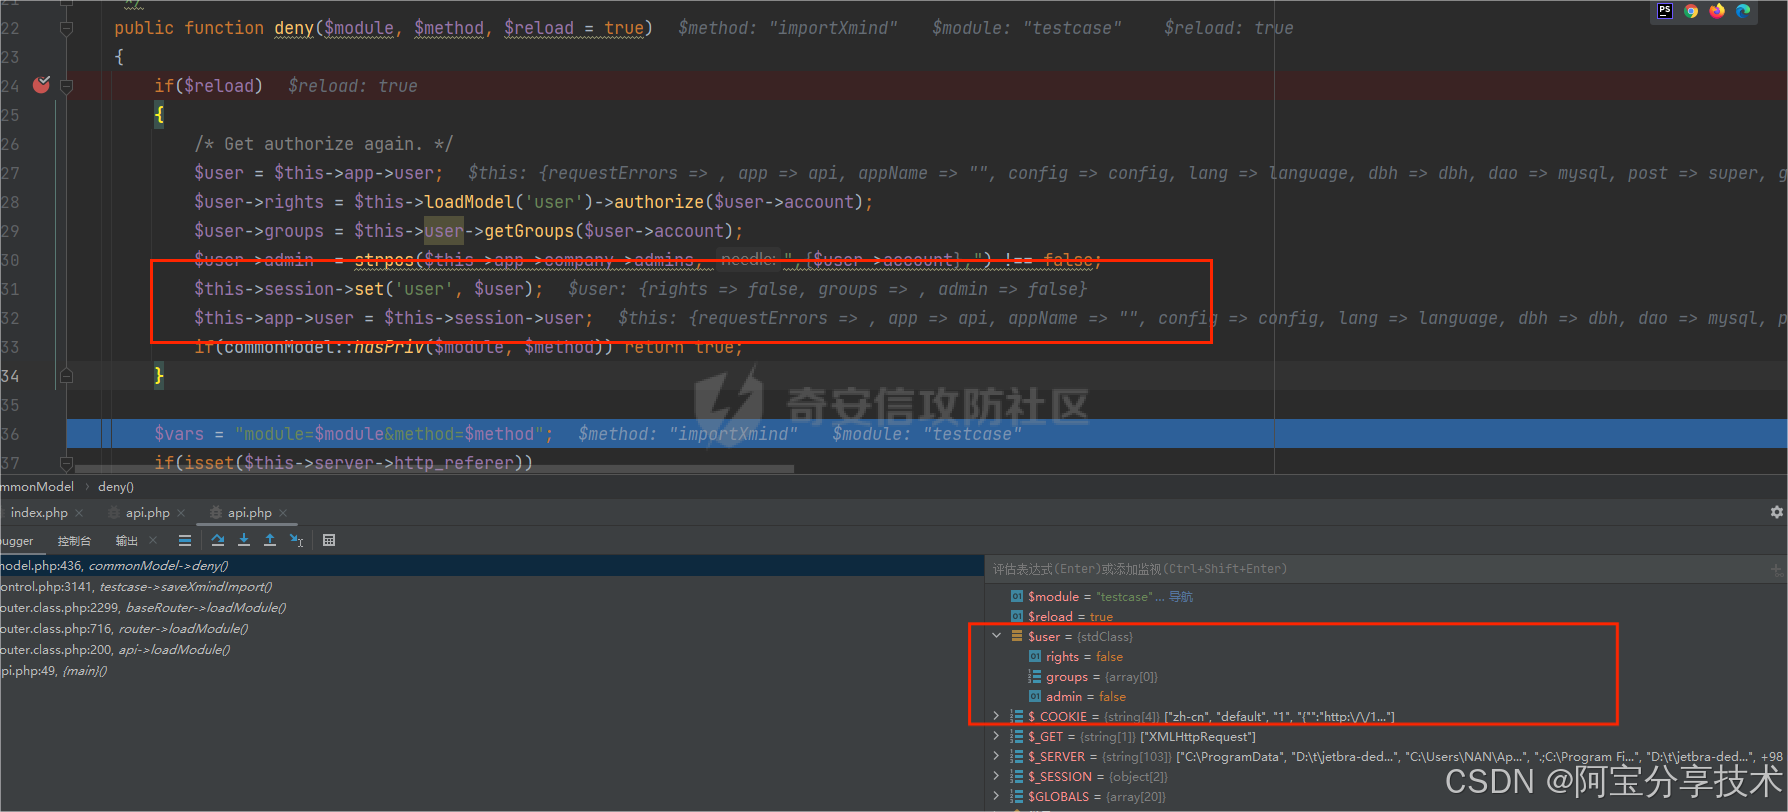Image resolution: width=1788 pixels, height=812 pixels.
Task: Click the $GLOBALS array type icon
Action: [1017, 797]
